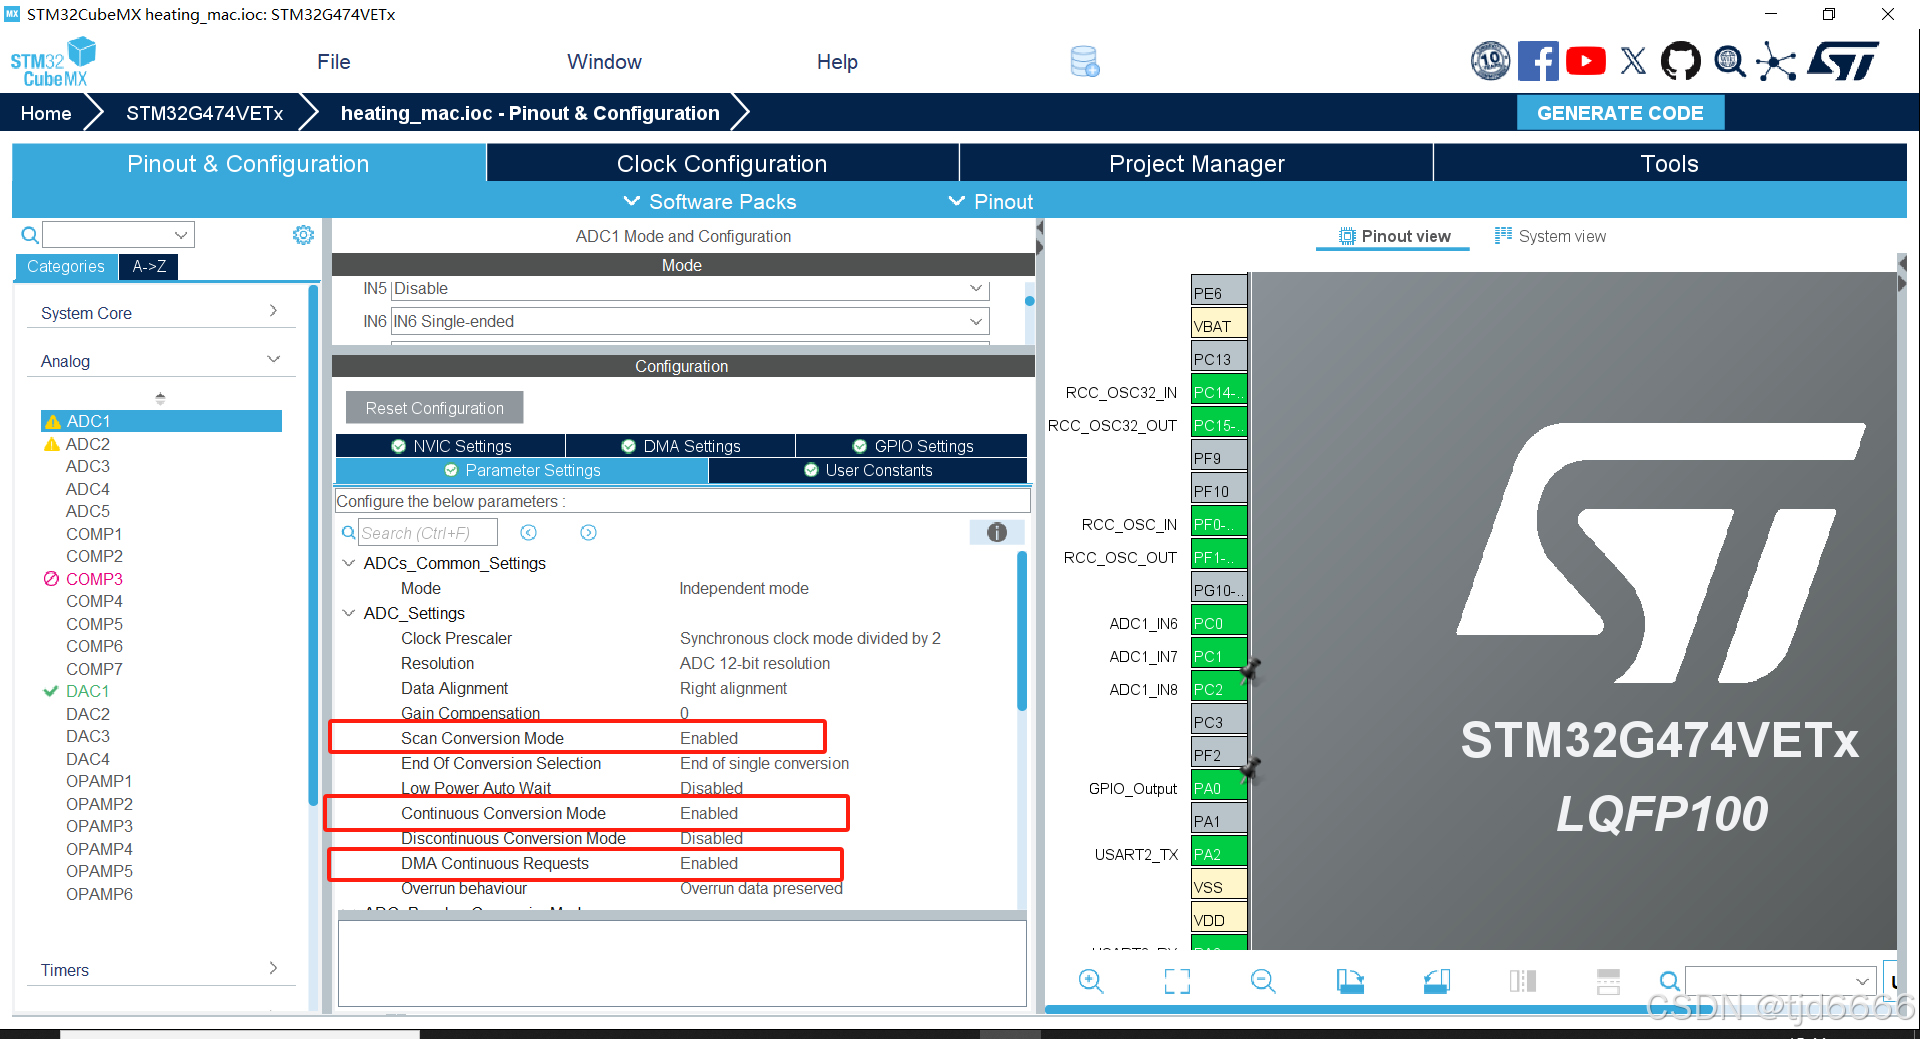Click the Reset Configuration button
1920x1039 pixels.
pos(435,408)
